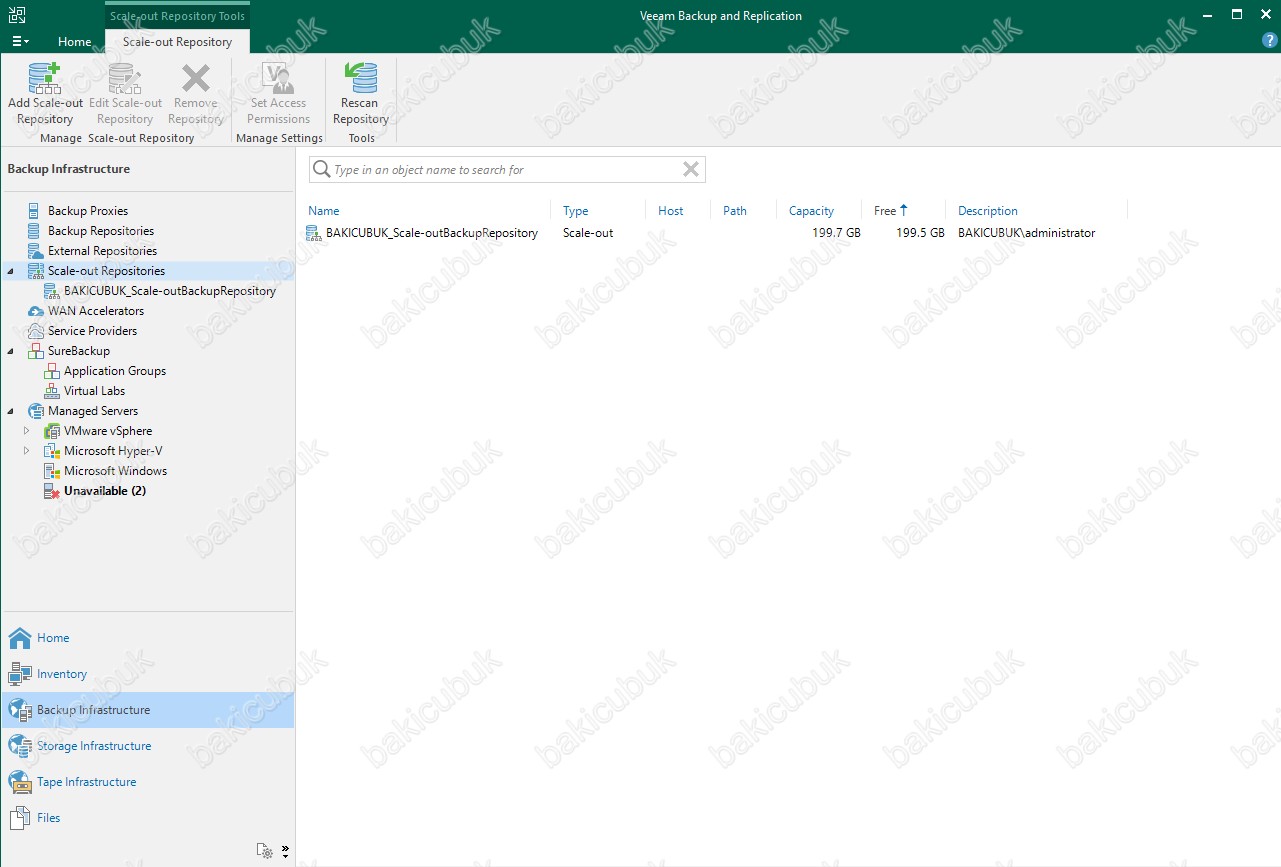Viewport: 1281px width, 867px height.
Task: Select Application Groups in the tree
Action: [115, 371]
